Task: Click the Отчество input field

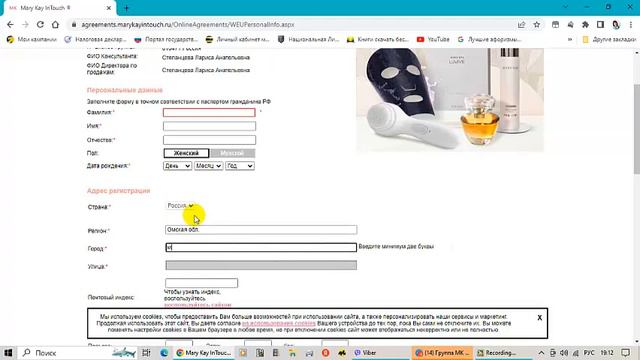Action: 209,140
